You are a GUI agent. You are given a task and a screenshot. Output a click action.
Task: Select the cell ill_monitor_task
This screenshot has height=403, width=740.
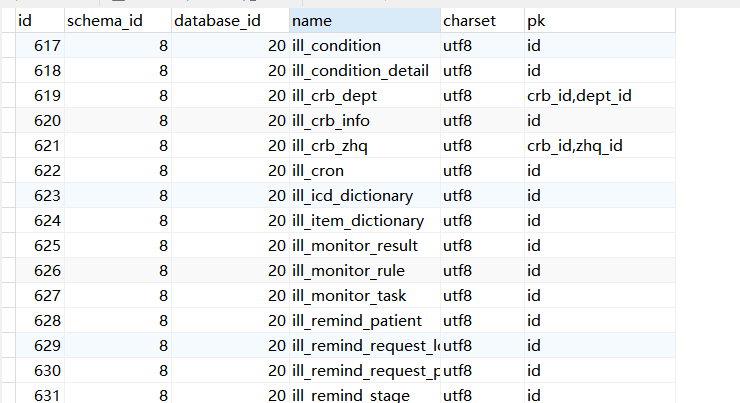(365, 296)
